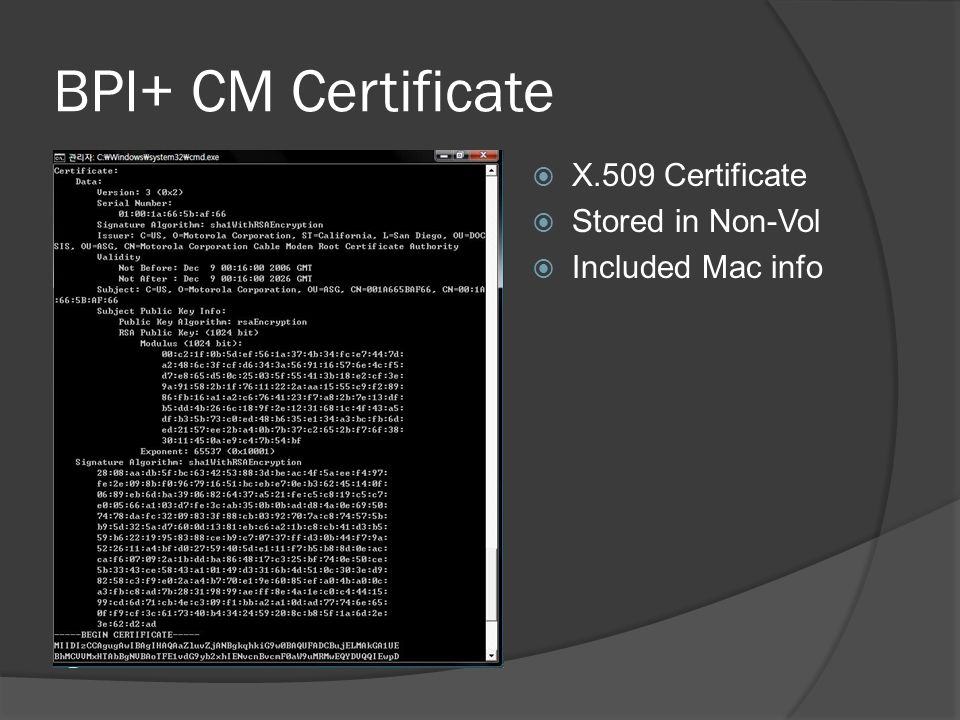This screenshot has width=960, height=720.
Task: Select the Included Mac info bullet
Action: (697, 267)
